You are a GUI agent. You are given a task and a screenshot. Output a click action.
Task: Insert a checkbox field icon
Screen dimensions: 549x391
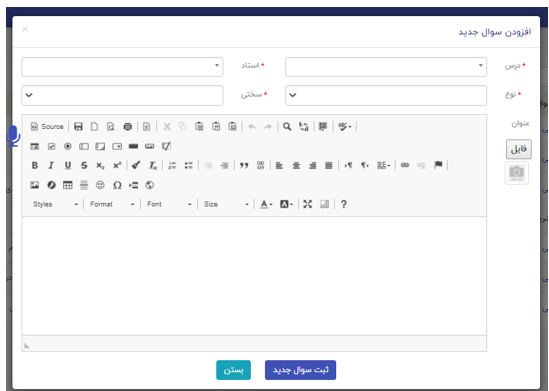(x=51, y=146)
